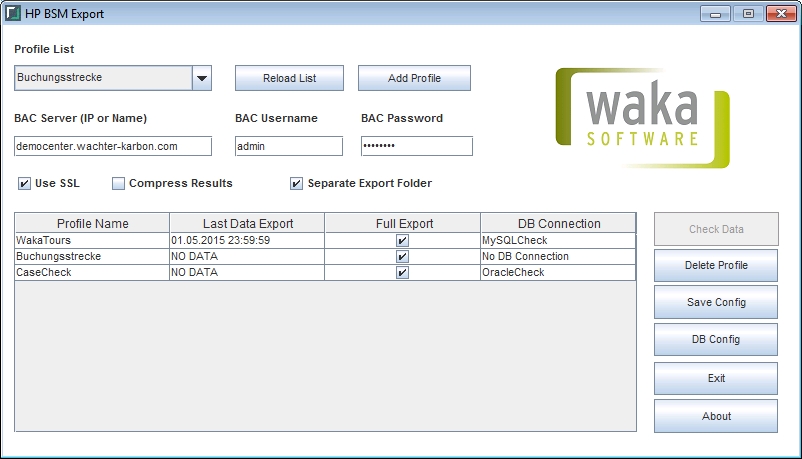
Task: Maximize the HP BSM Export window
Action: 748,14
